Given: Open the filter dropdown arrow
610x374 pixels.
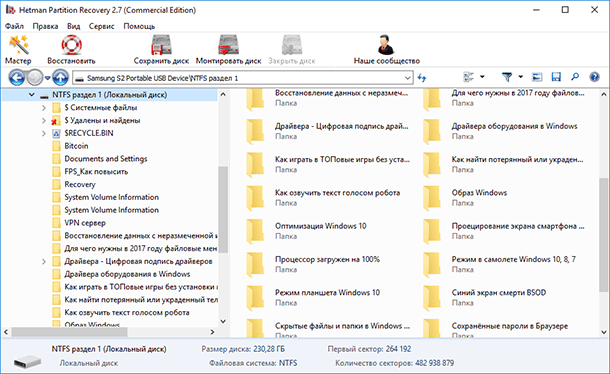Looking at the screenshot, I should [x=520, y=77].
